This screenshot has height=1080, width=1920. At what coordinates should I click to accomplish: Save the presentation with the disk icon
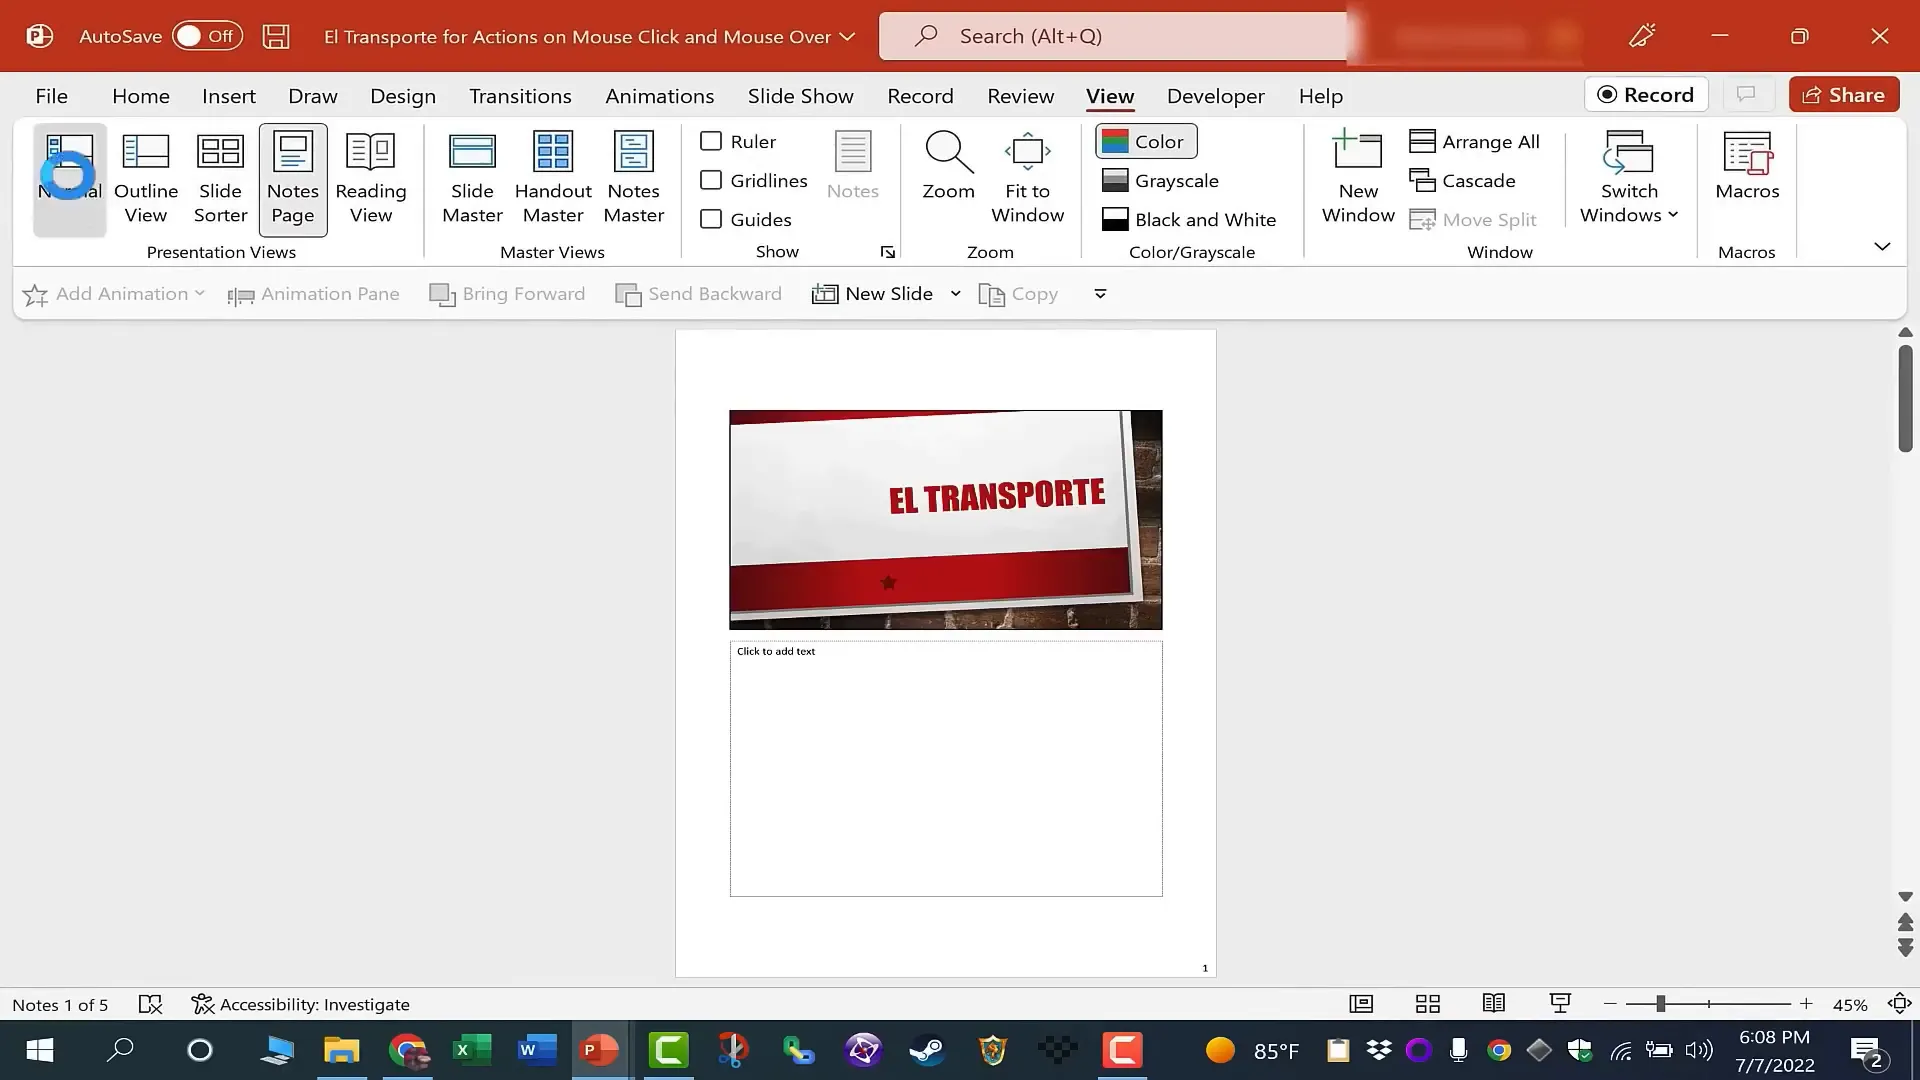pyautogui.click(x=276, y=36)
